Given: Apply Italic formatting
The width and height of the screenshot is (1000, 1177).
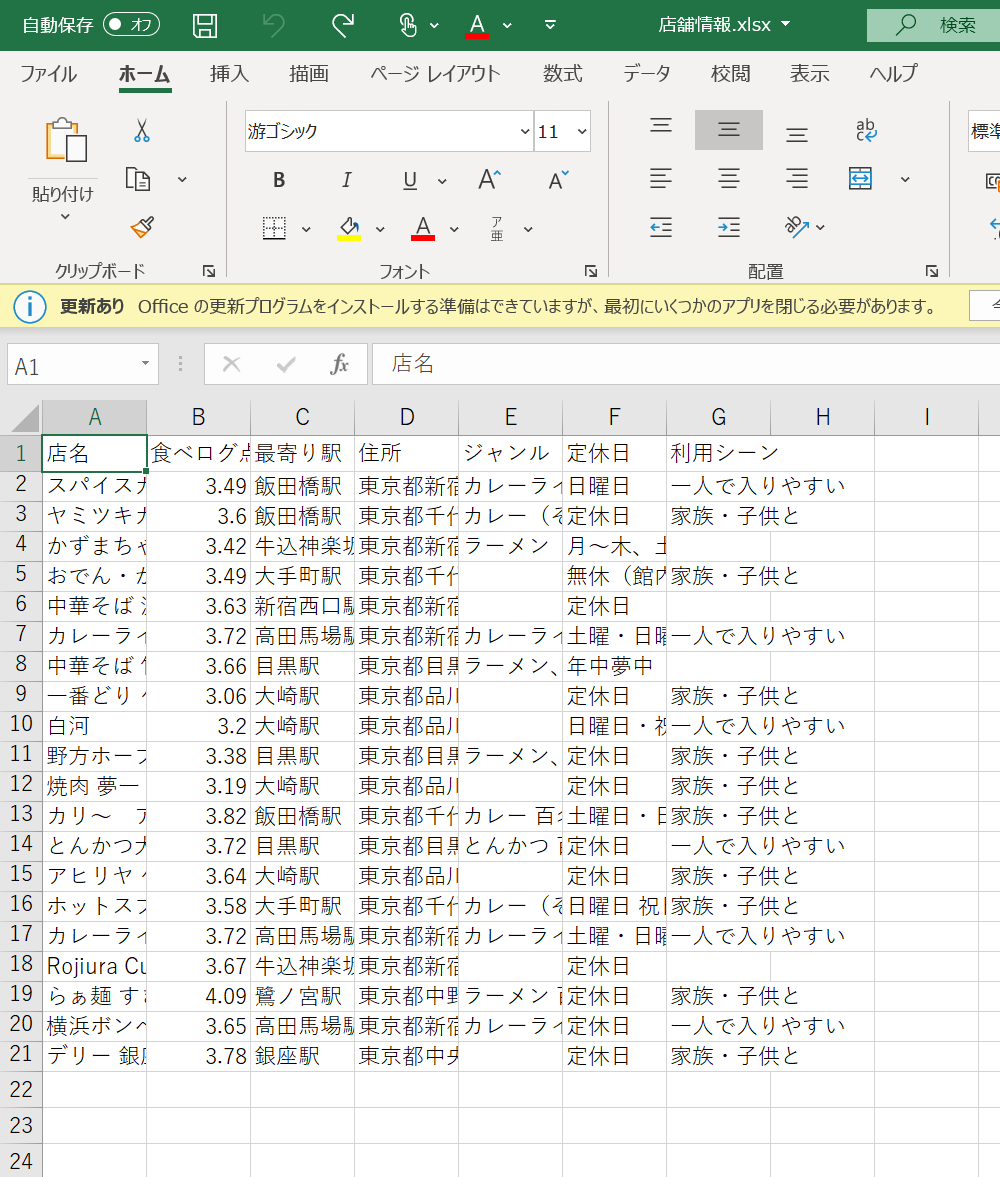Looking at the screenshot, I should [346, 180].
